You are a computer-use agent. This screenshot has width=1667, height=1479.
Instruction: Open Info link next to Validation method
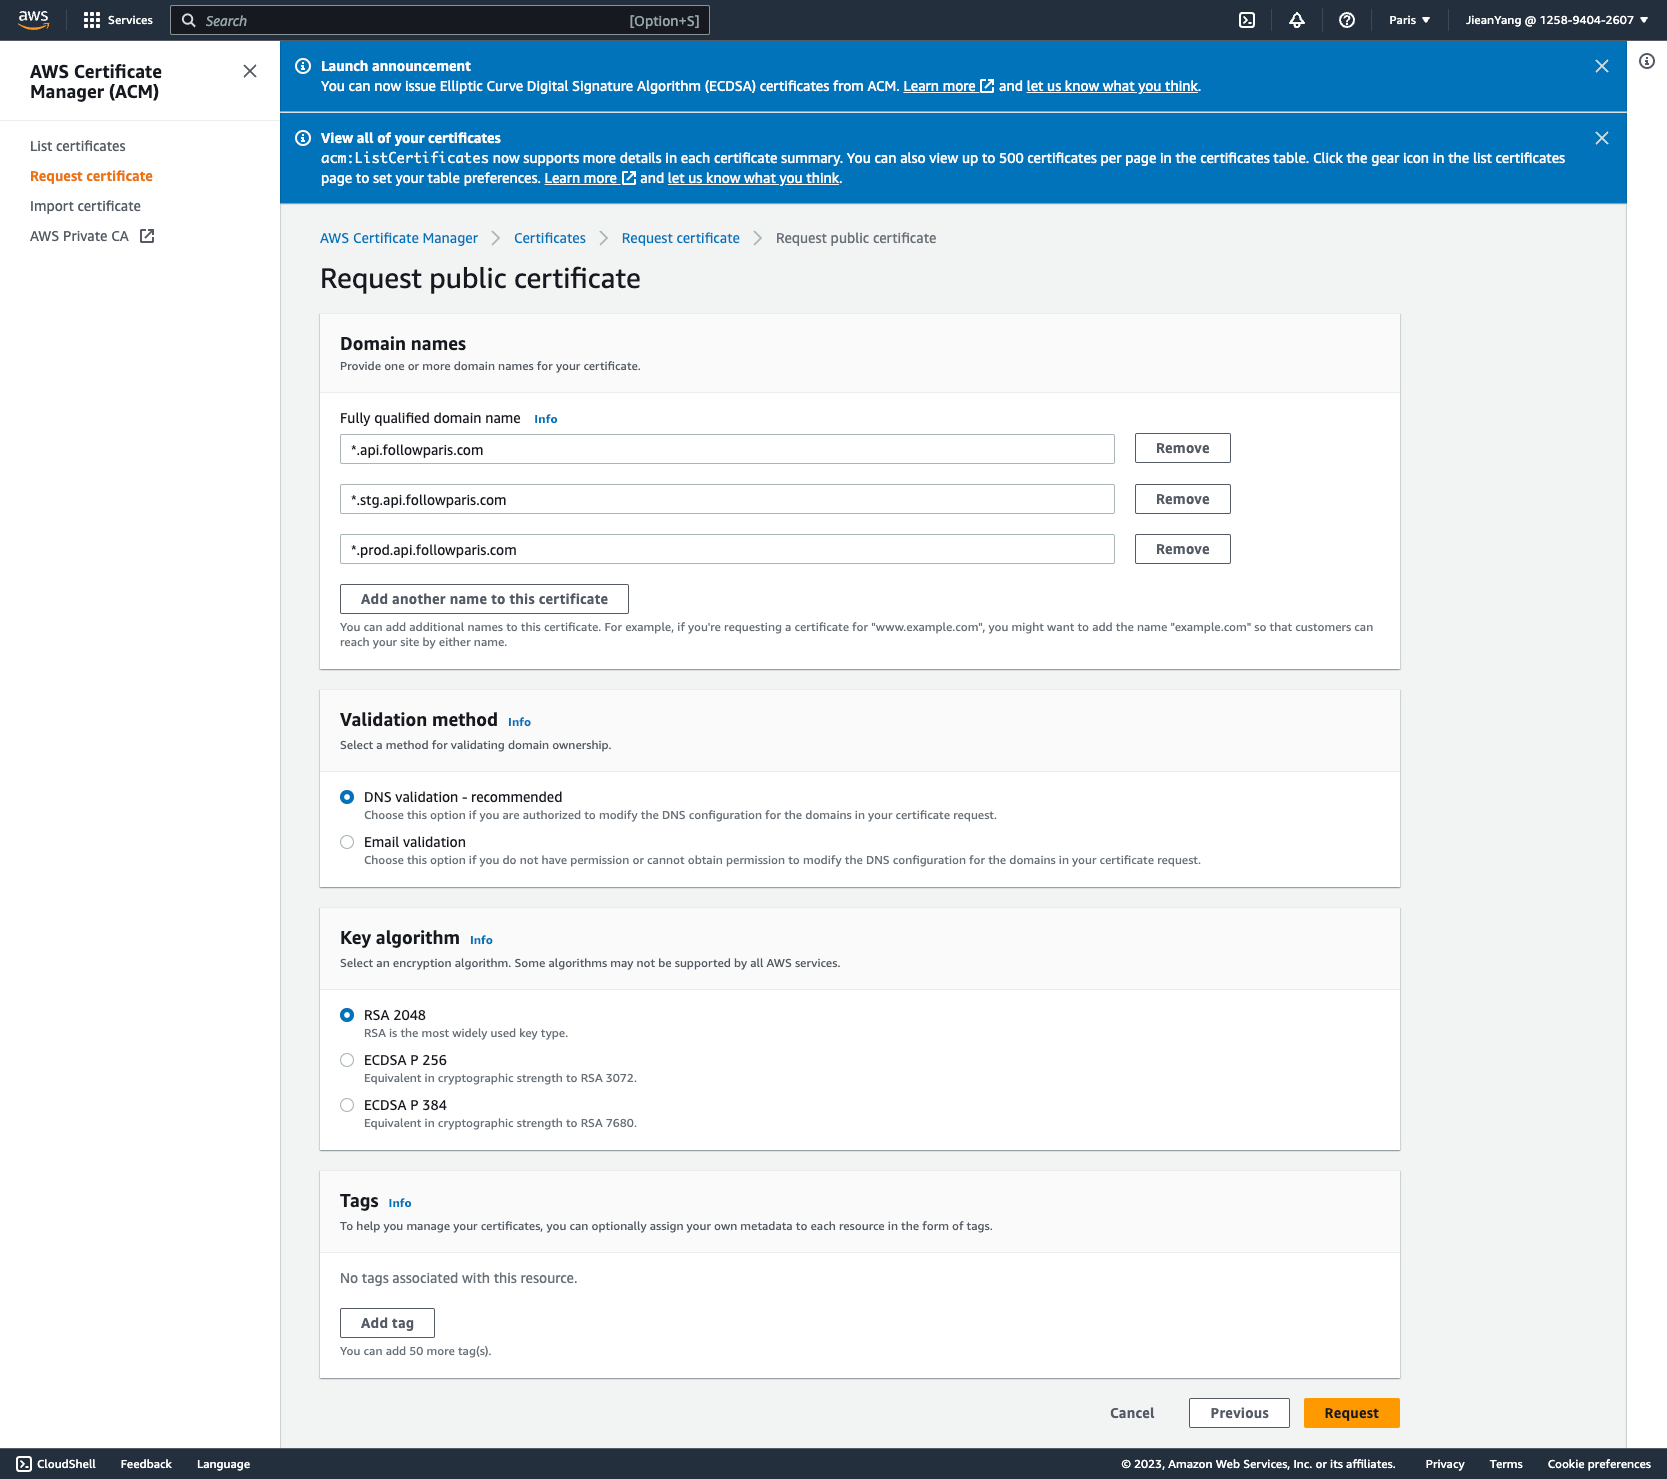tap(519, 722)
